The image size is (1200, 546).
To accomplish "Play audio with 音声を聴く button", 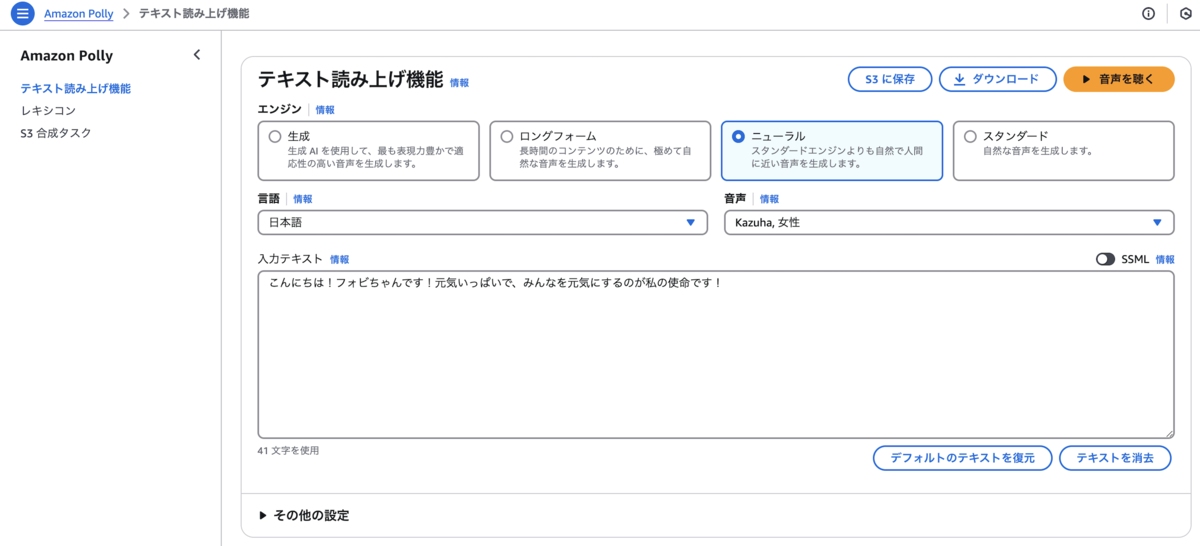I will (1118, 79).
